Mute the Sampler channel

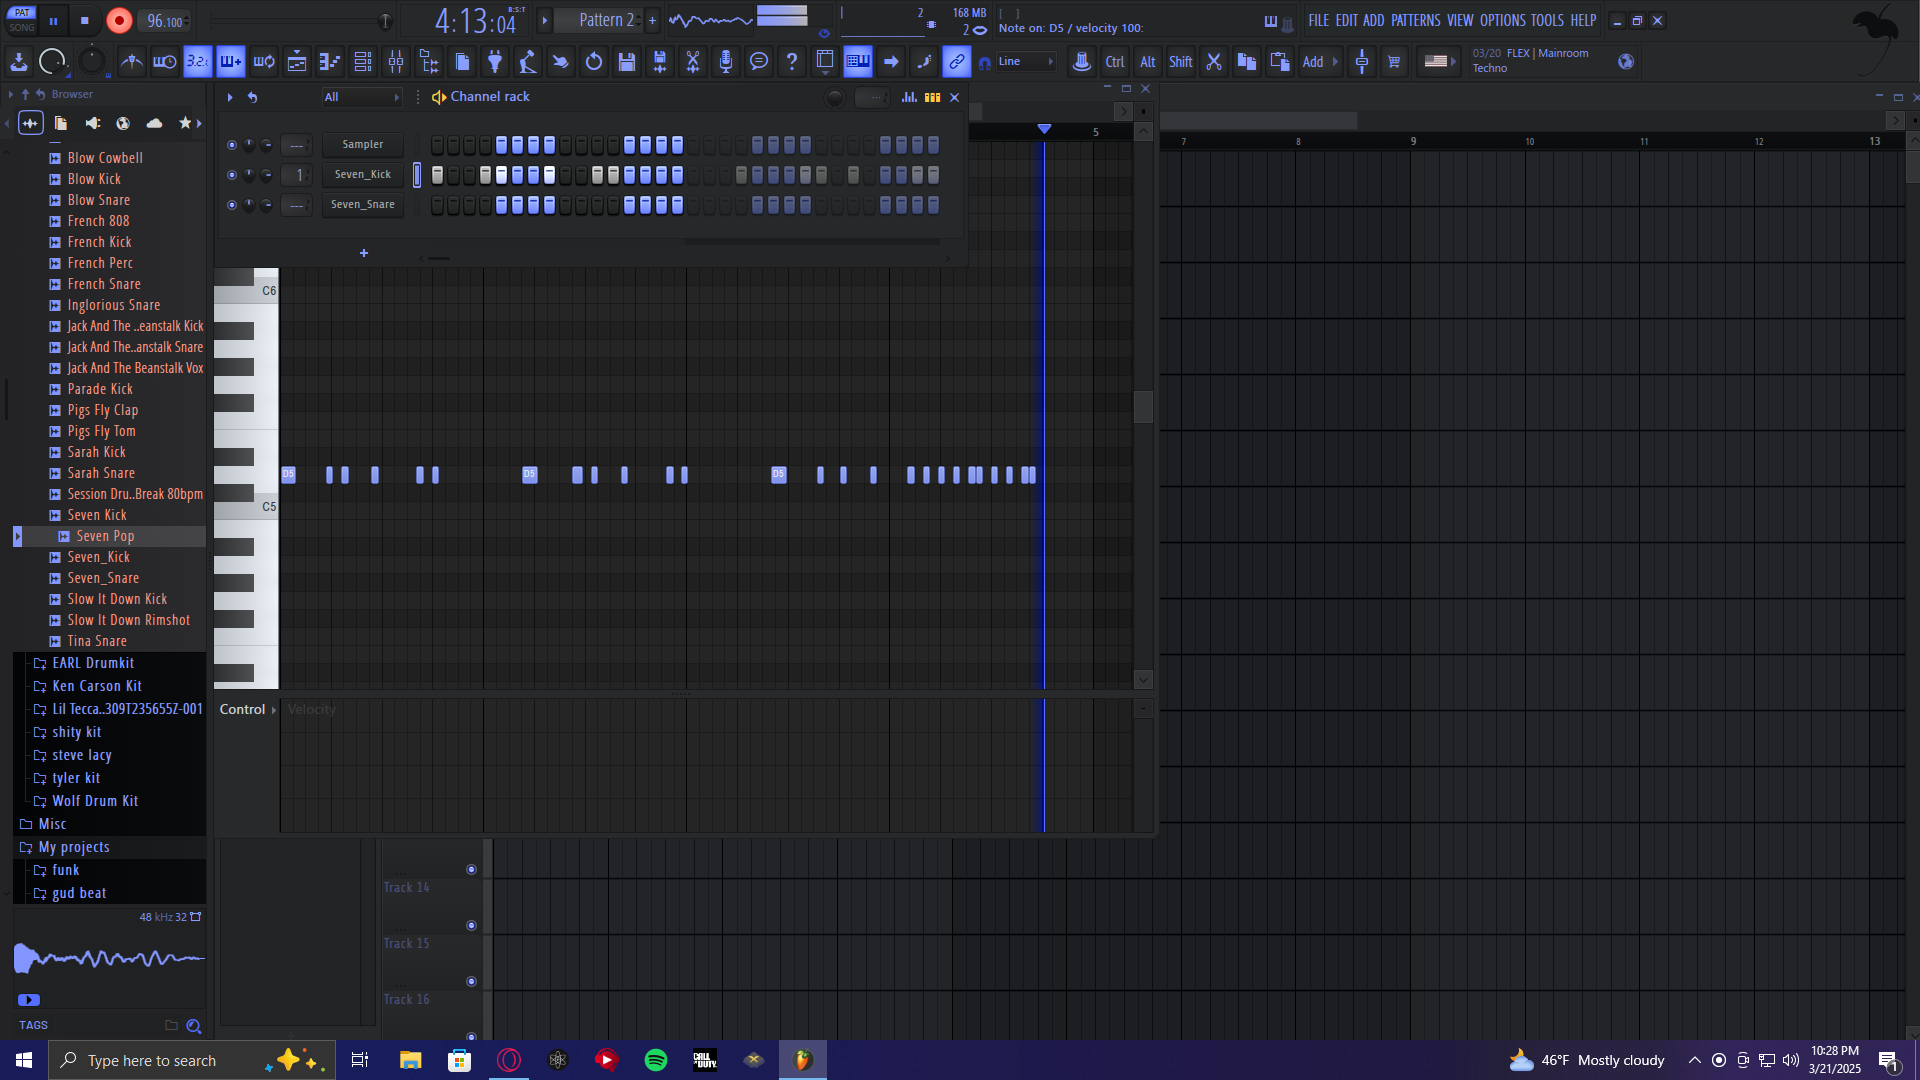click(x=232, y=145)
